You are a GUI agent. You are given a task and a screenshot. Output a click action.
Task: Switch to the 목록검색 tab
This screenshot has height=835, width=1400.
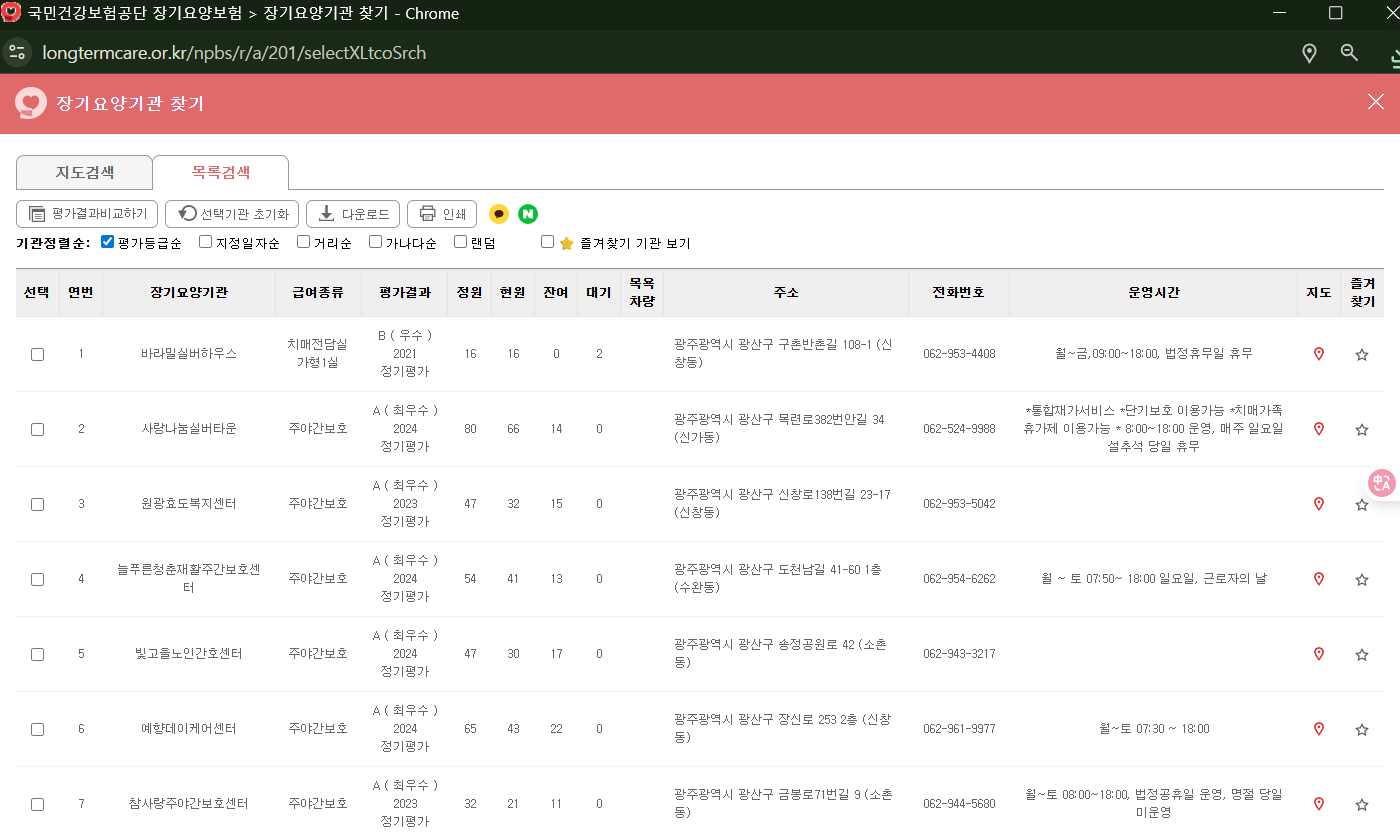(221, 172)
